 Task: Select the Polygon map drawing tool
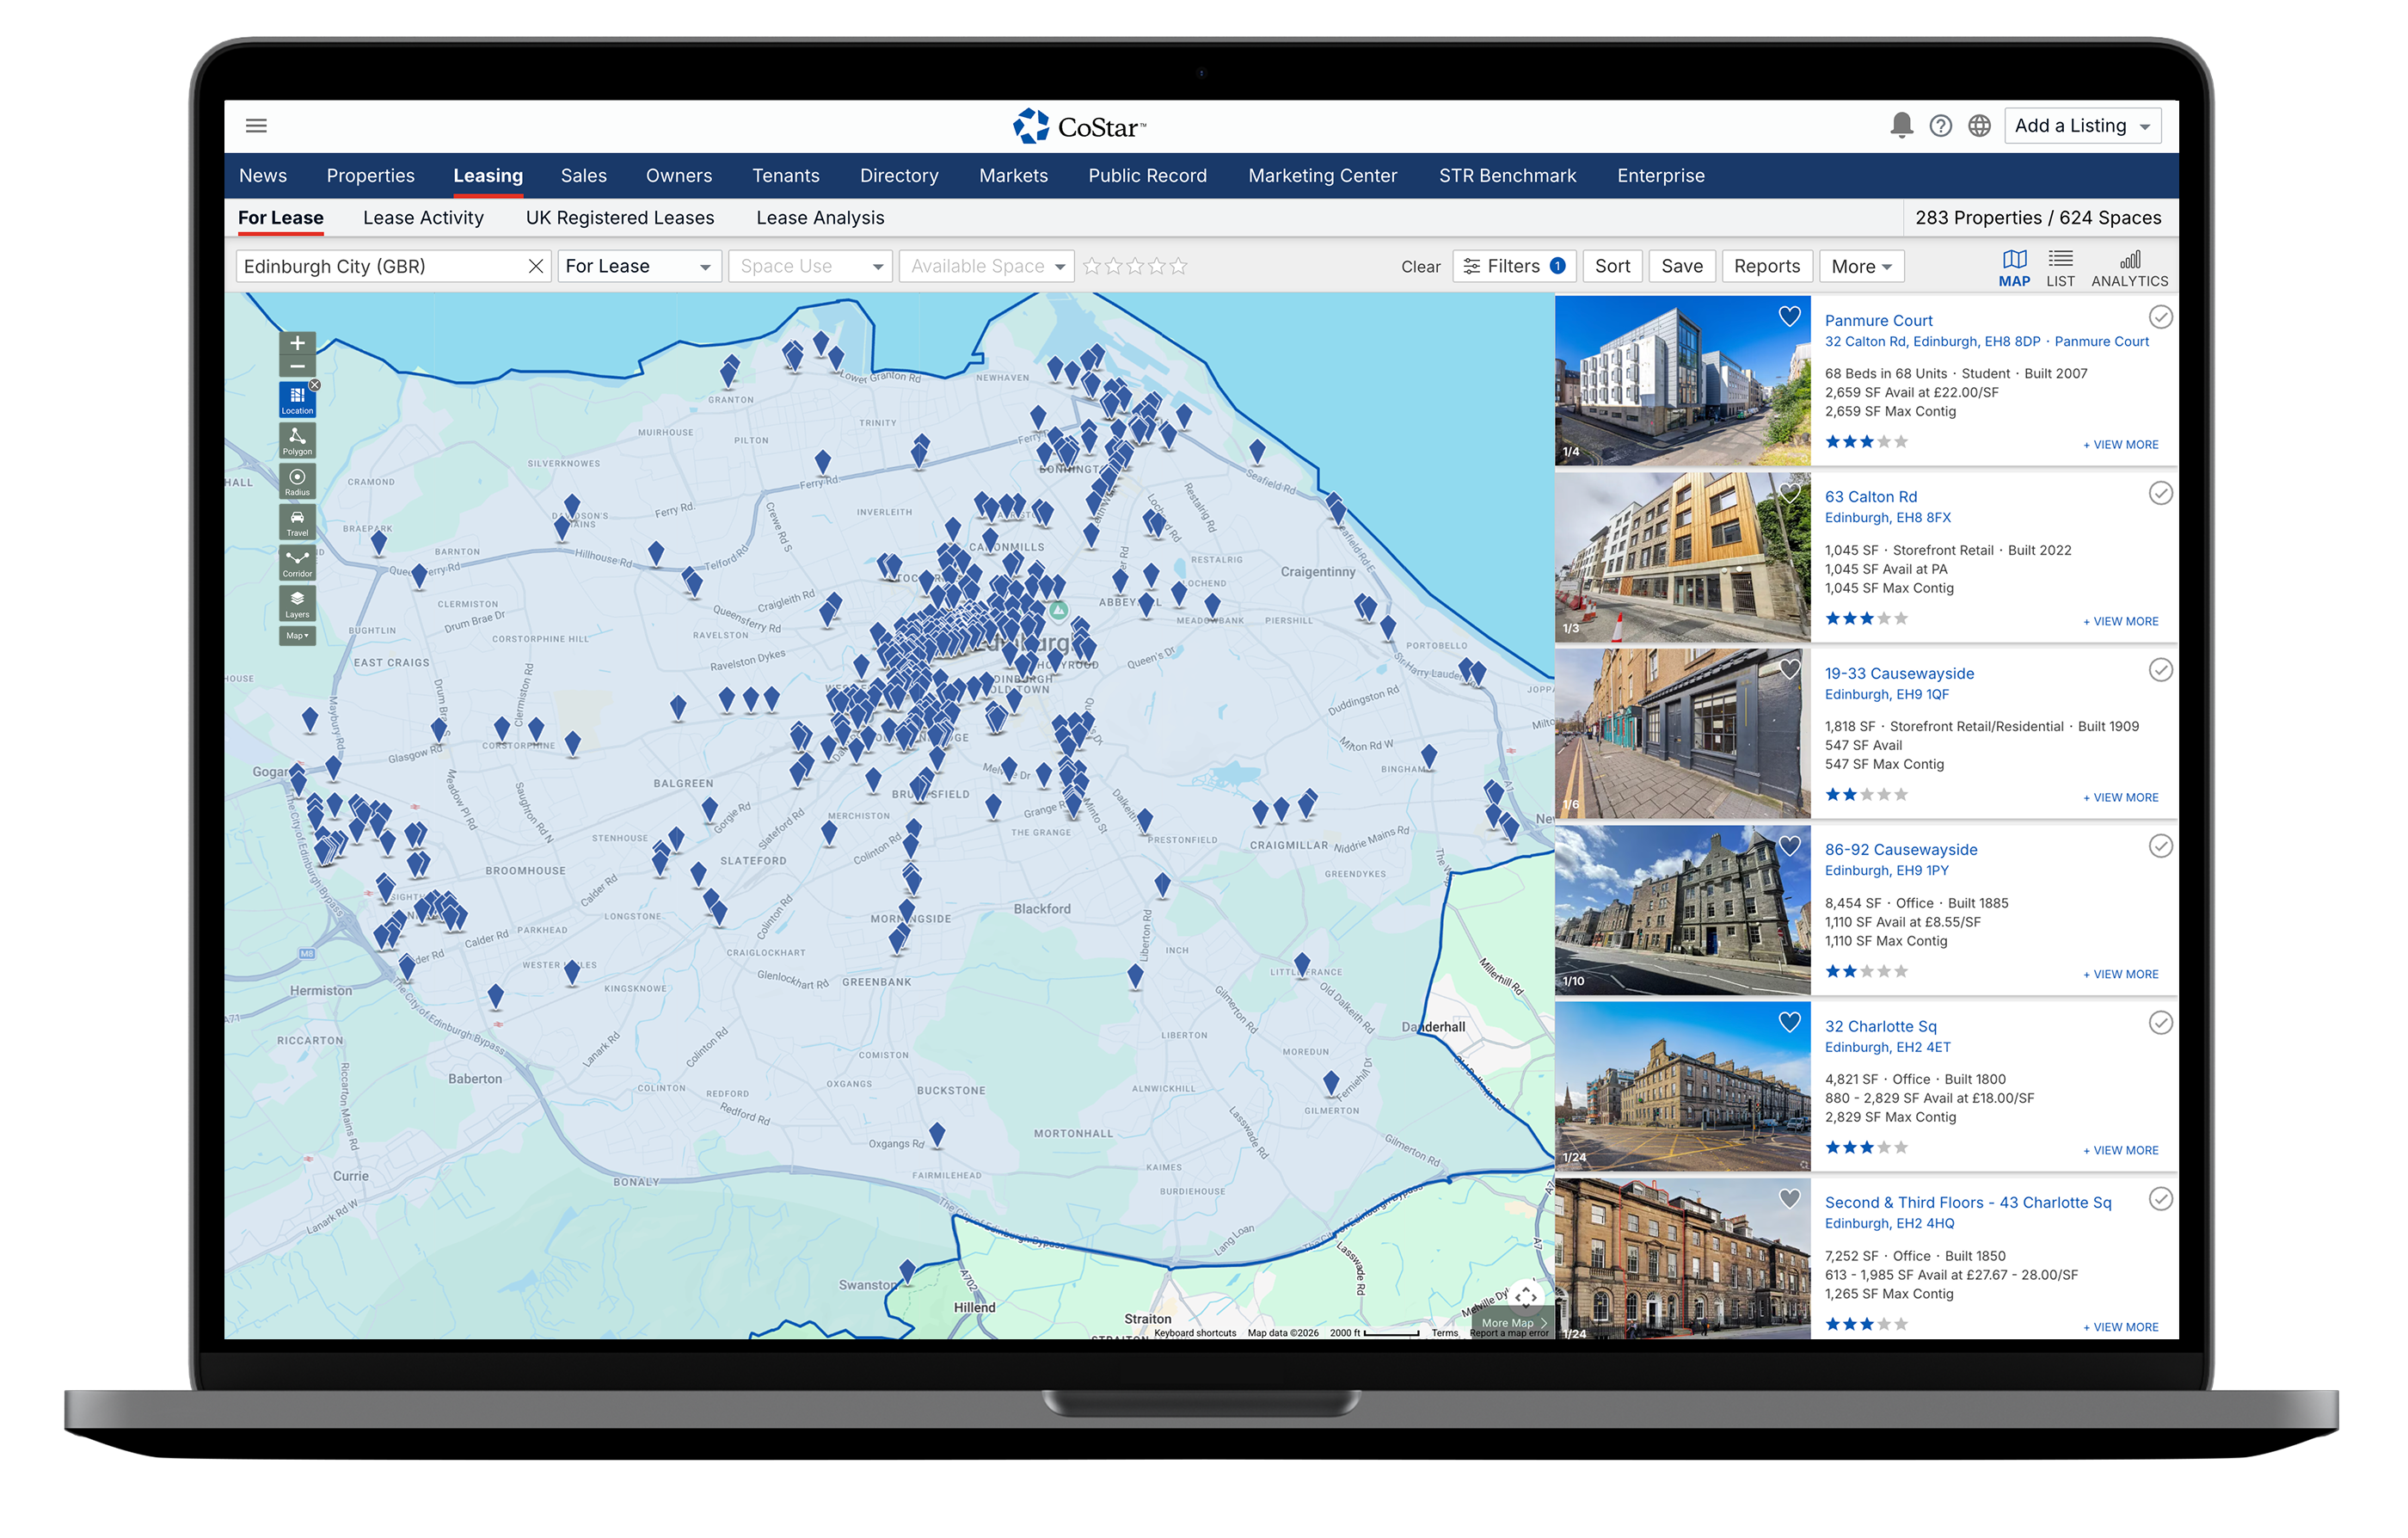[x=297, y=440]
